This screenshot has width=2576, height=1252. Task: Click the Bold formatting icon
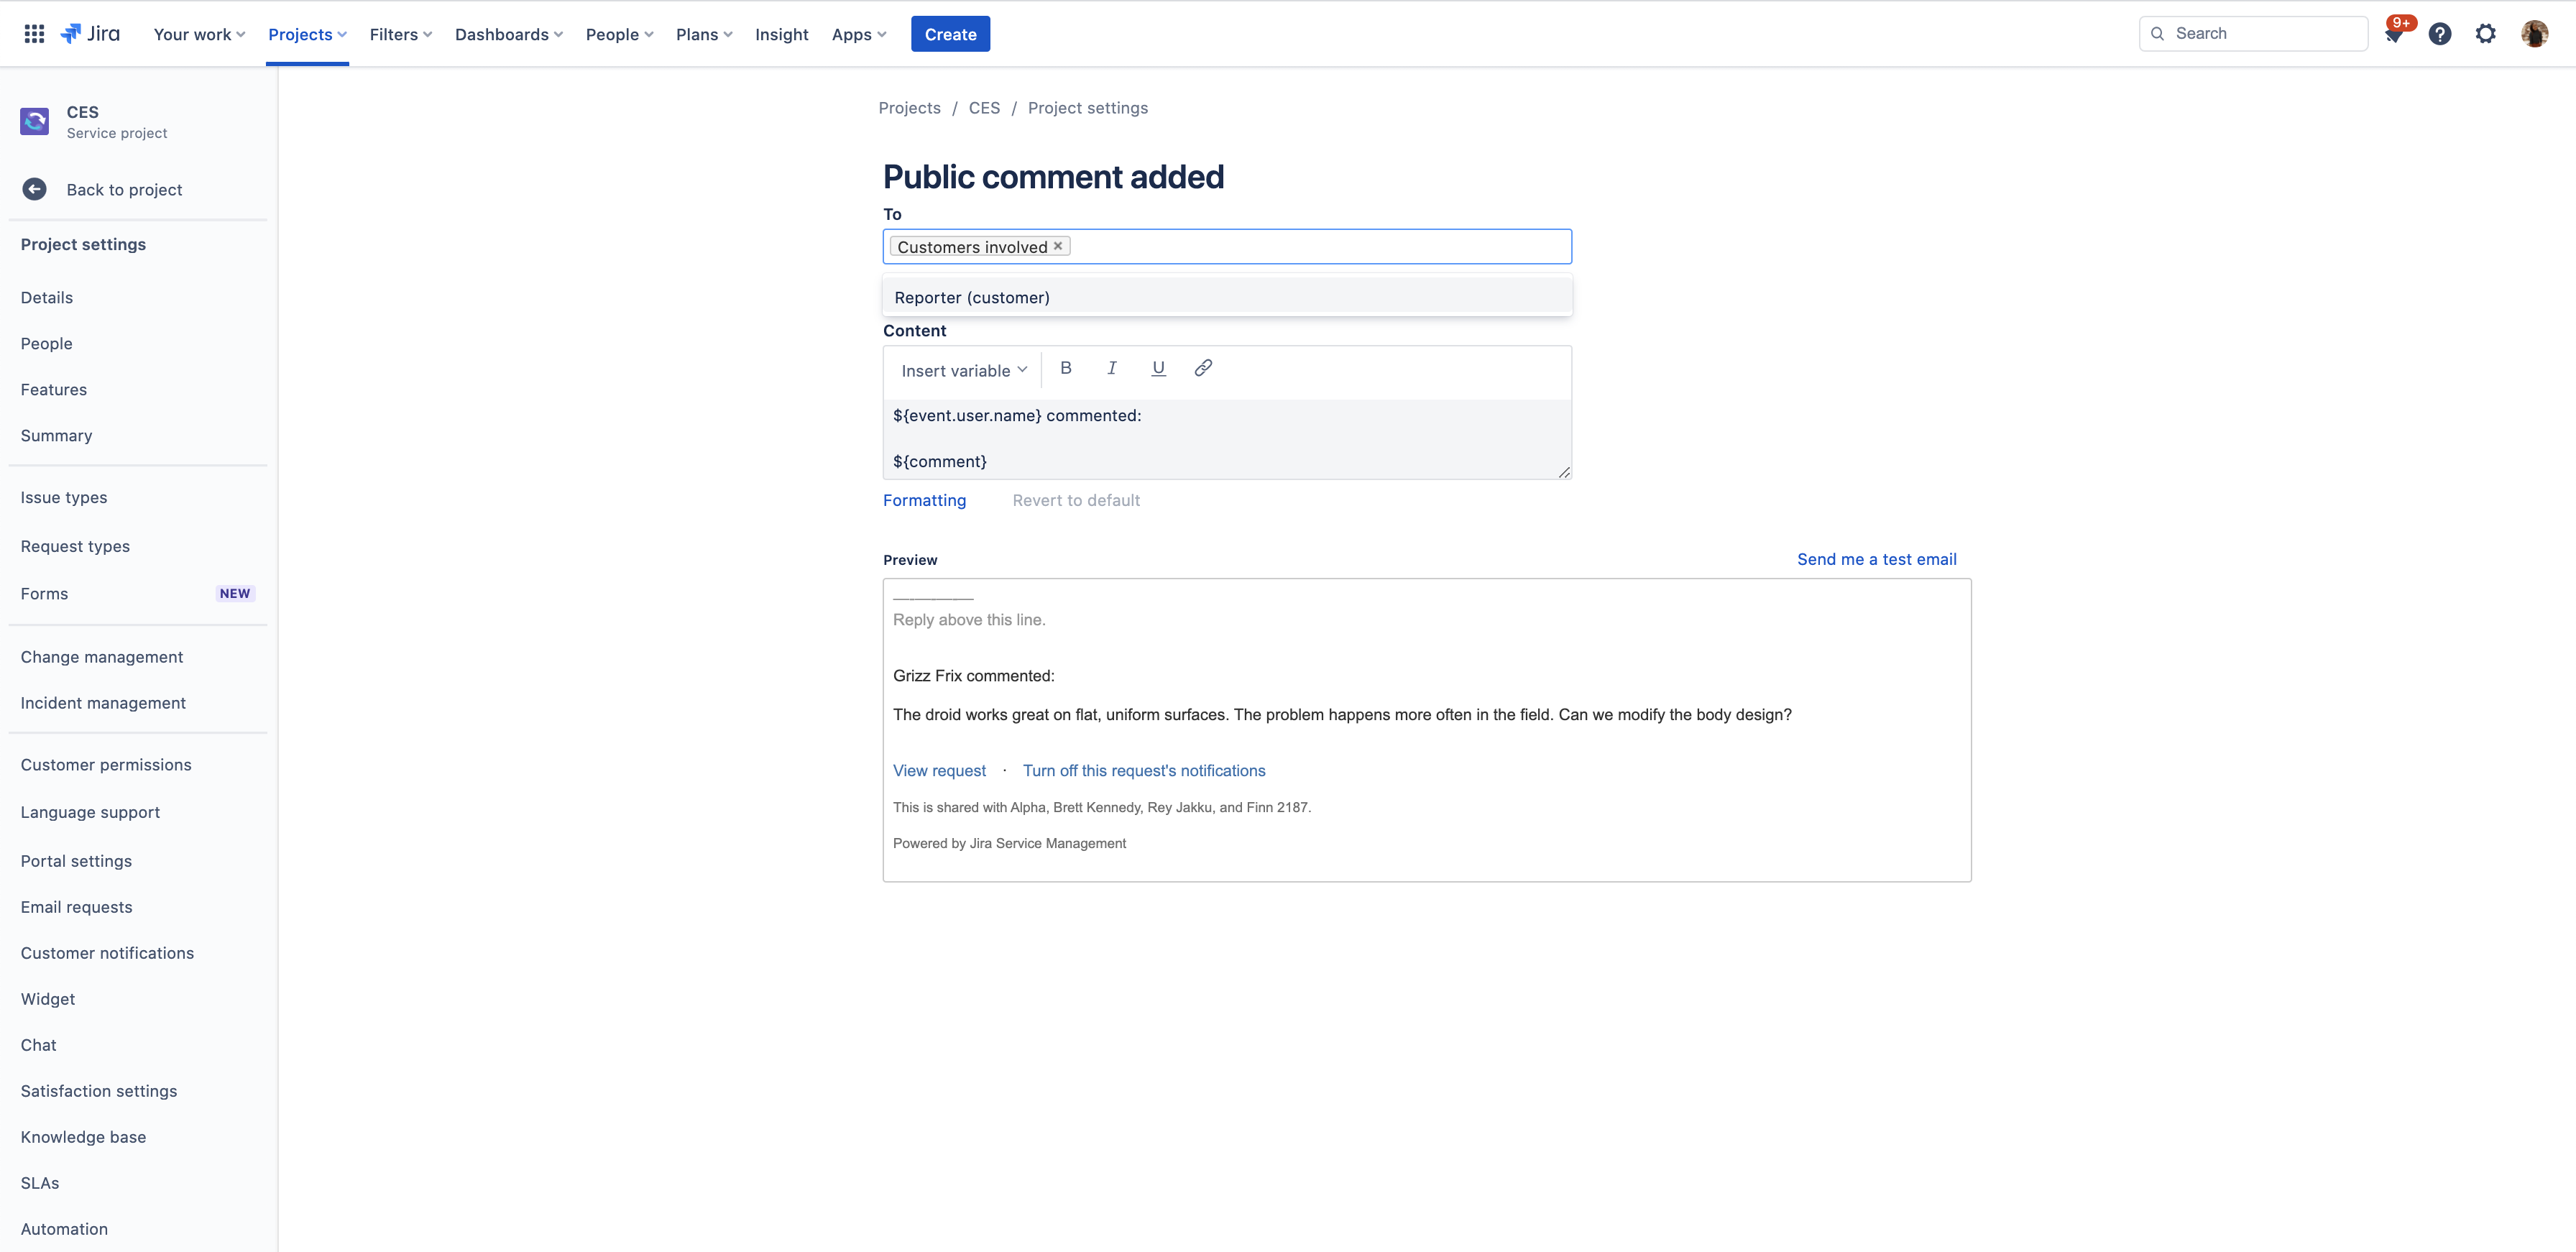(x=1066, y=368)
